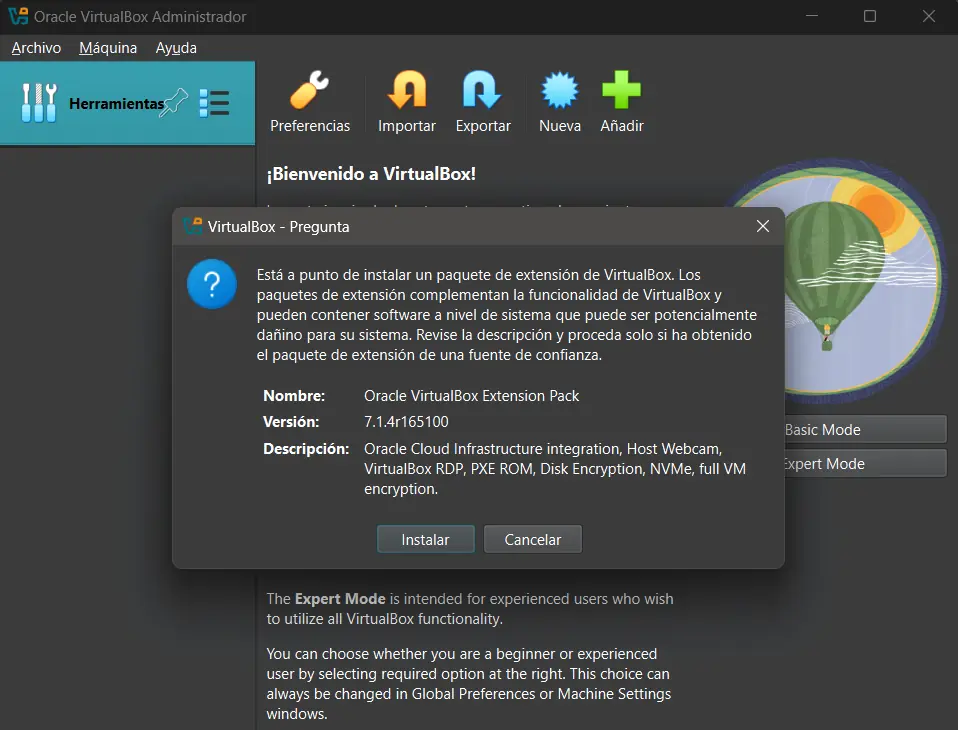The image size is (958, 730).
Task: Open the Archivo menu
Action: click(36, 48)
